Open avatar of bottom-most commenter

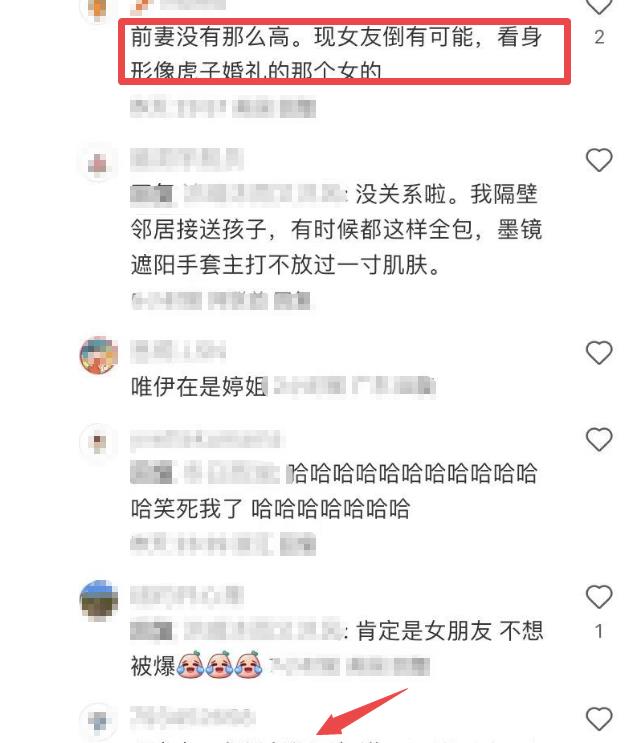[x=99, y=721]
